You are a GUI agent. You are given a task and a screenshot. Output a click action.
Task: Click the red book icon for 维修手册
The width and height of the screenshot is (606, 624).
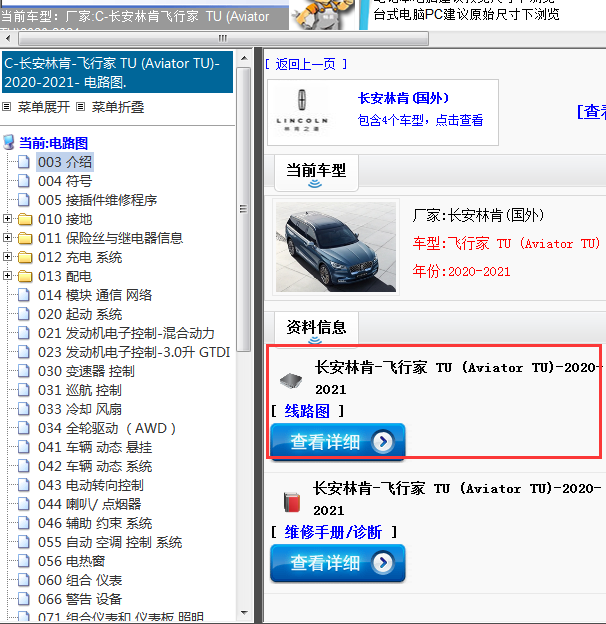(x=292, y=502)
